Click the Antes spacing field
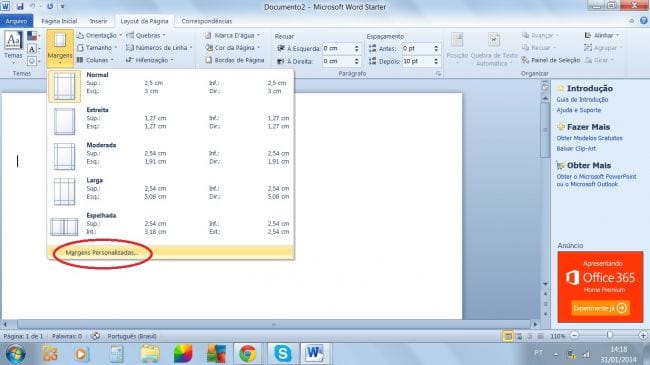650x365 pixels. tap(417, 49)
